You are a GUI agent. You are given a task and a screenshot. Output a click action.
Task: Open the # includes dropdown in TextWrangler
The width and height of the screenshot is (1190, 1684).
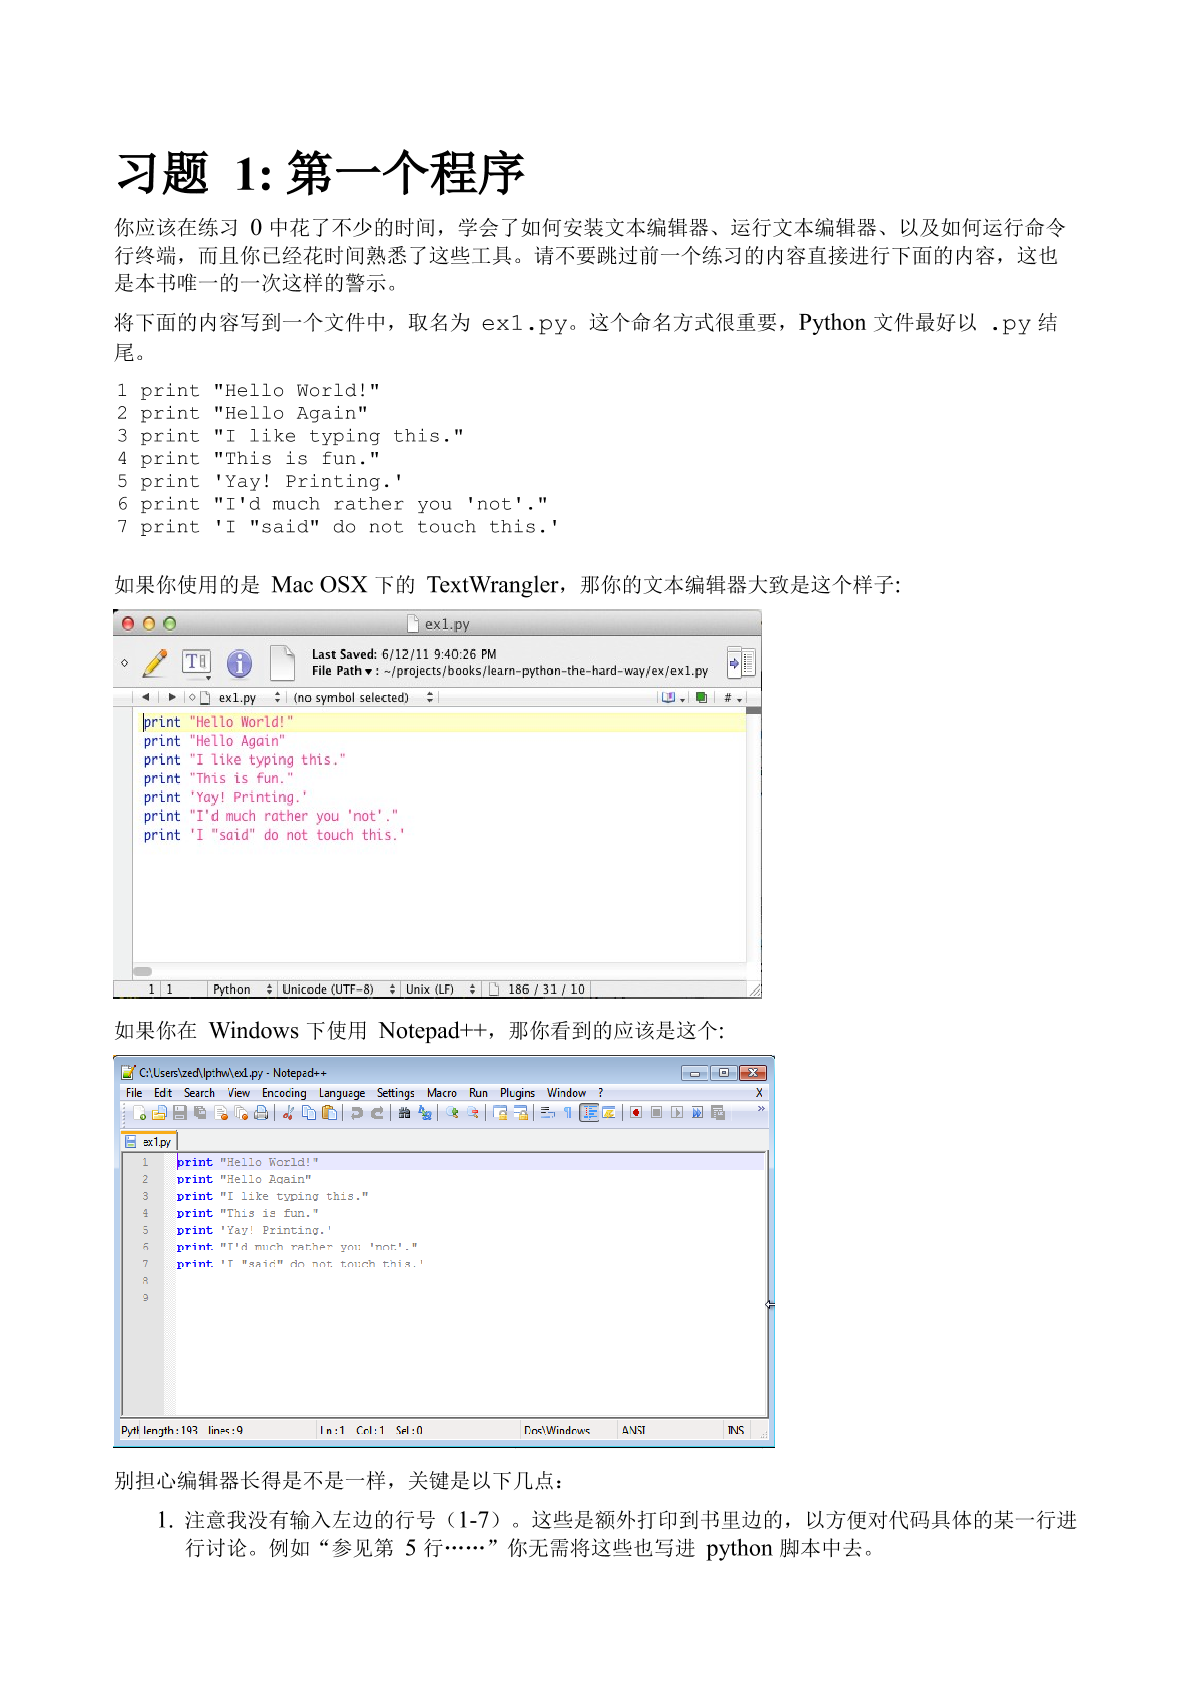(x=732, y=698)
